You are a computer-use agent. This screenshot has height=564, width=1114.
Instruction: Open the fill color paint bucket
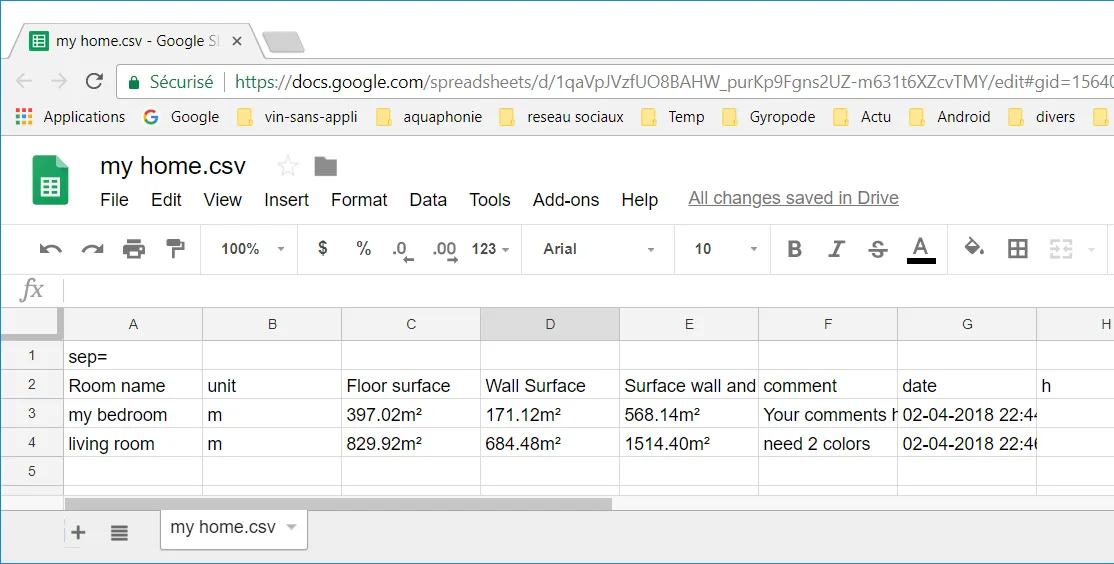click(974, 247)
